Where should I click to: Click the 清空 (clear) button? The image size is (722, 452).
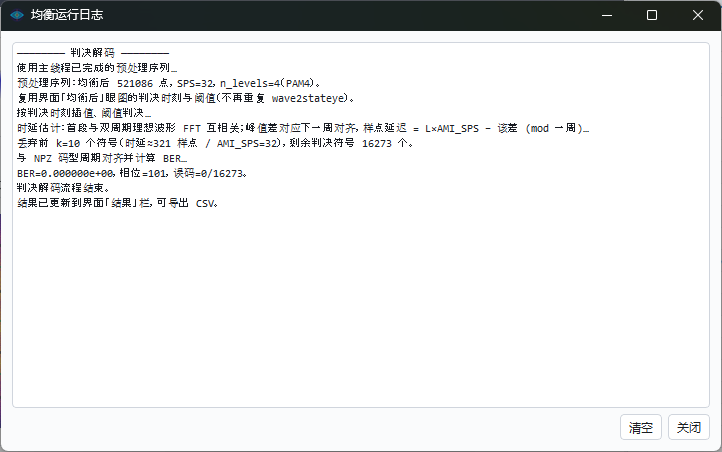click(x=640, y=427)
